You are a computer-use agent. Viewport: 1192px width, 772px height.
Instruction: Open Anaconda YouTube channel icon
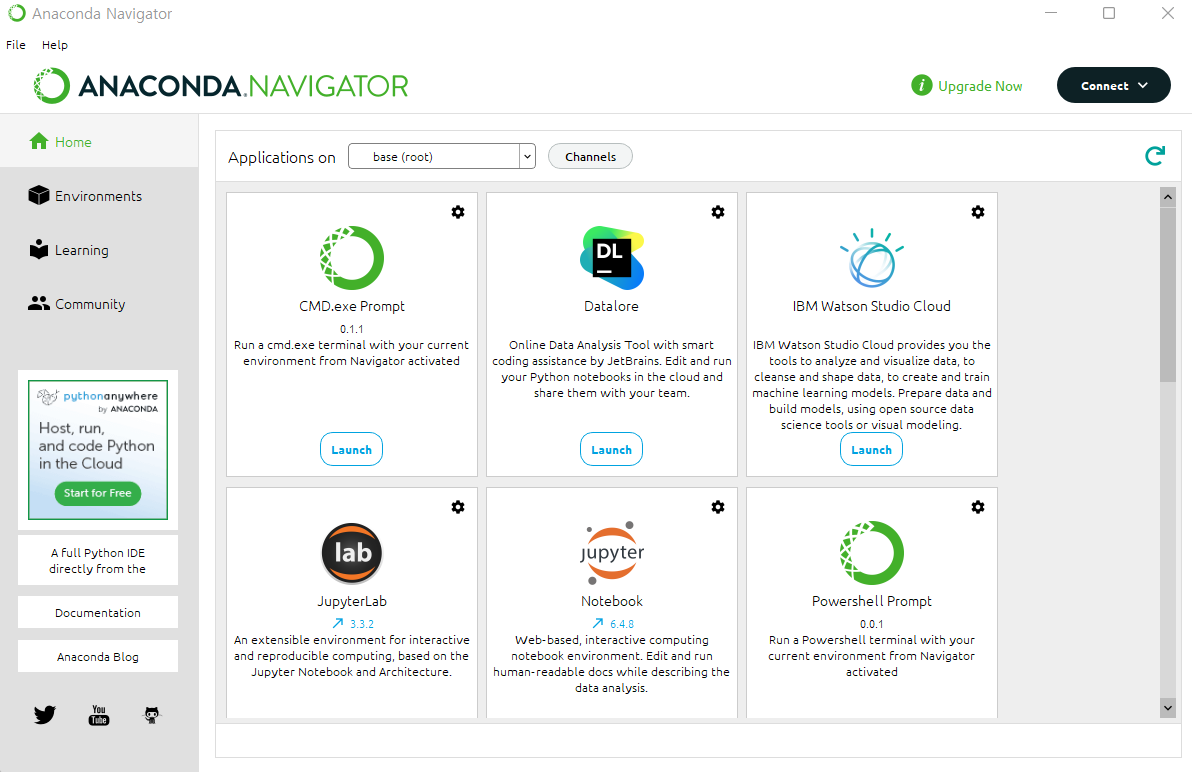[99, 715]
